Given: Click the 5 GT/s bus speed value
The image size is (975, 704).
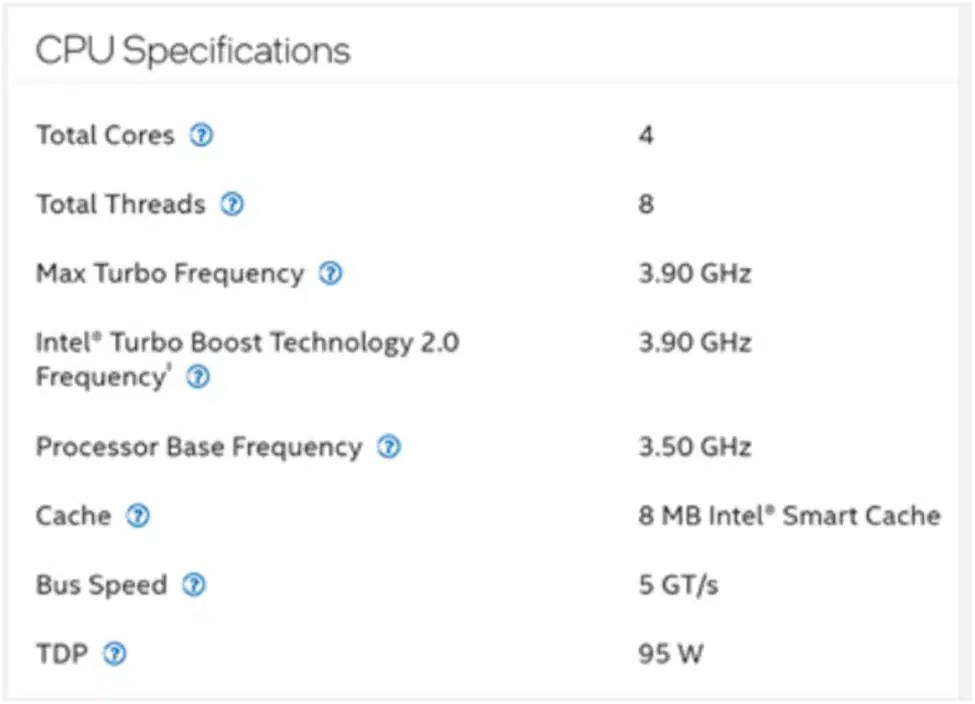Looking at the screenshot, I should pyautogui.click(x=678, y=585).
